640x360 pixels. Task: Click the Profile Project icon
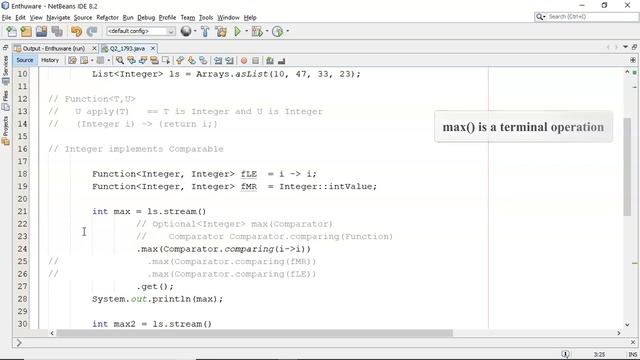278,31
